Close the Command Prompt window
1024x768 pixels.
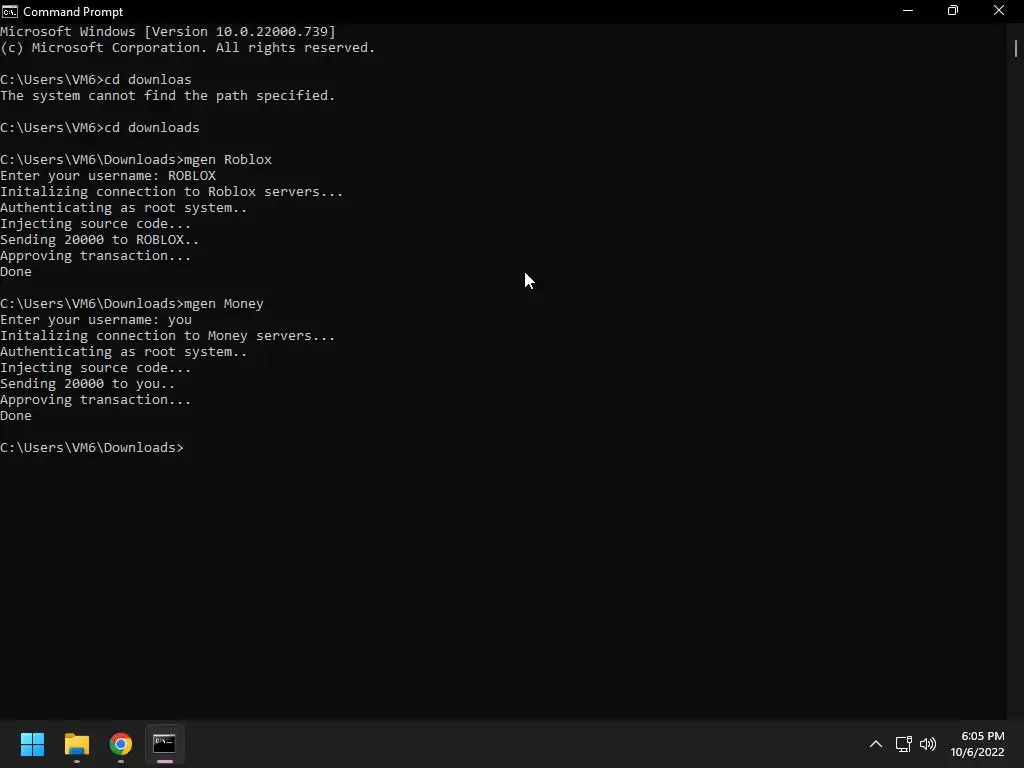999,11
